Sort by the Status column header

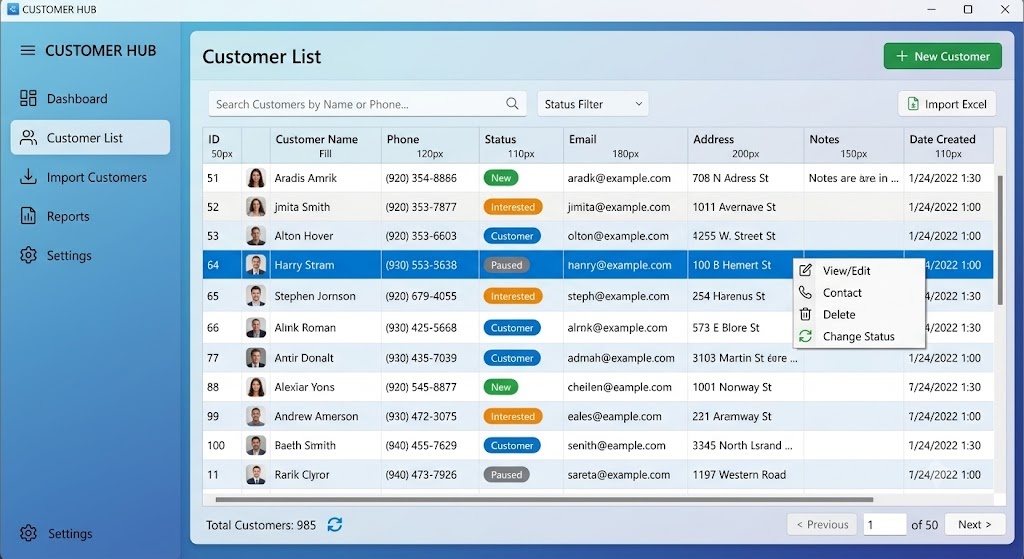(x=521, y=146)
